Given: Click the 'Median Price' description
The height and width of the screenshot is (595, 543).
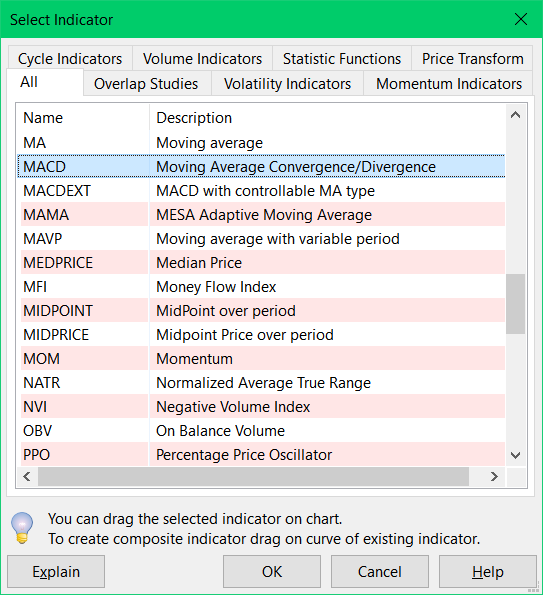Looking at the screenshot, I should [199, 263].
